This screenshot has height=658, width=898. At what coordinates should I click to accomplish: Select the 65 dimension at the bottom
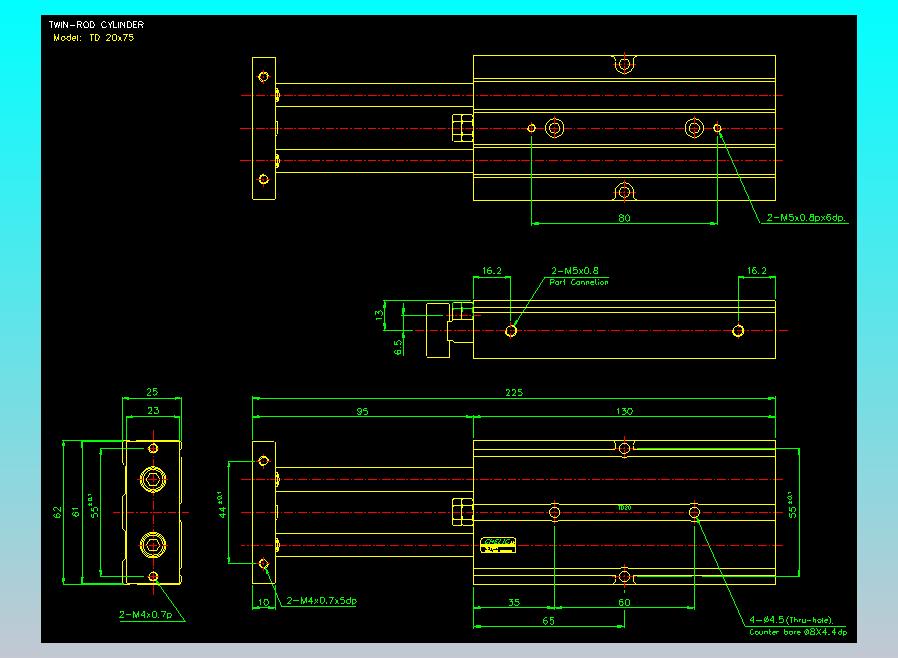tap(548, 621)
